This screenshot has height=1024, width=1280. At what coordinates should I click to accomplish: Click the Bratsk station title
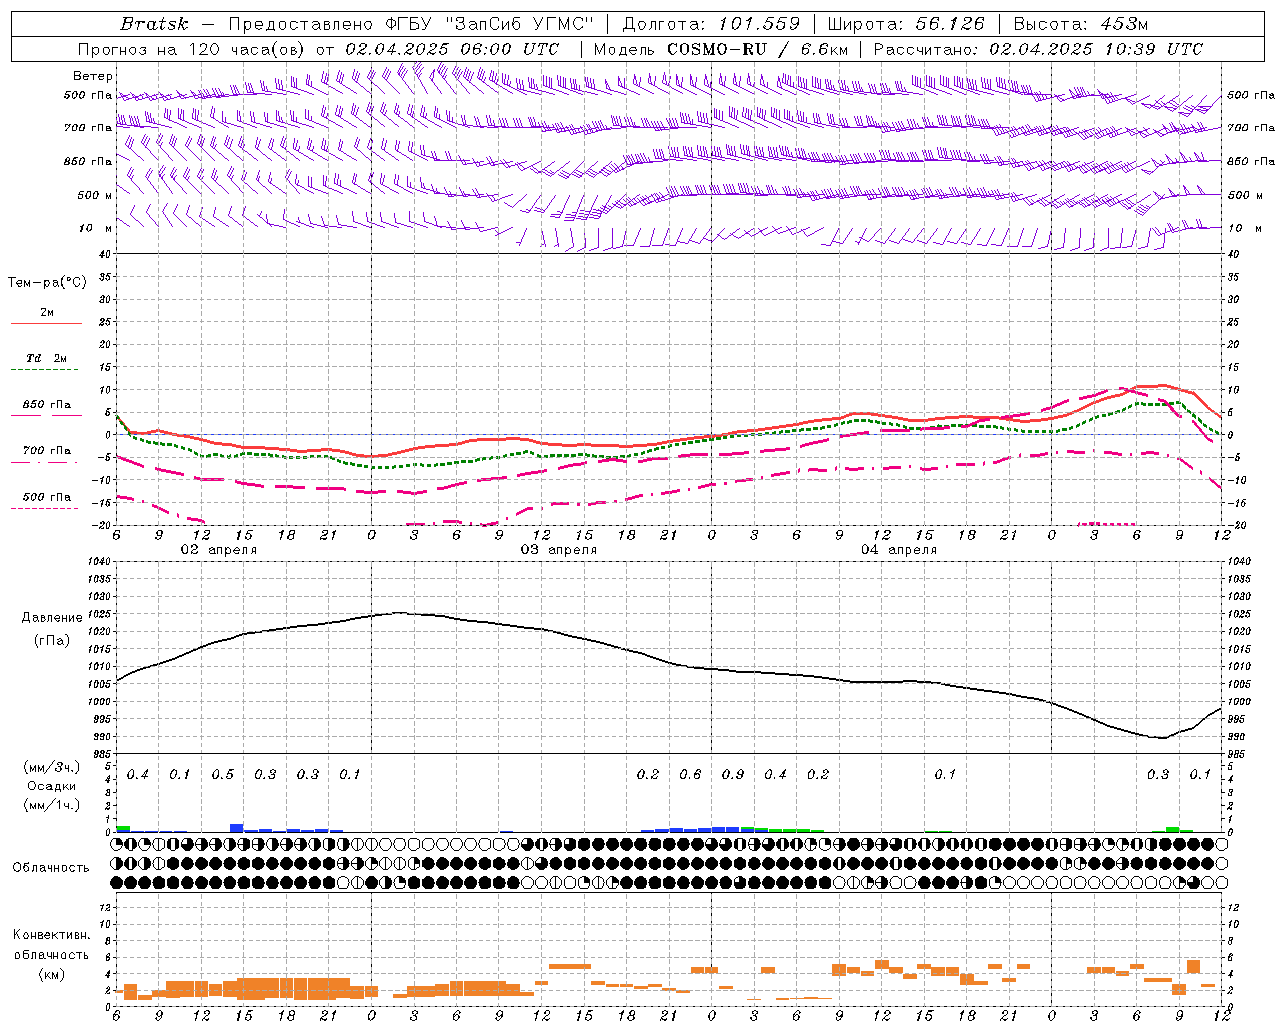[153, 24]
